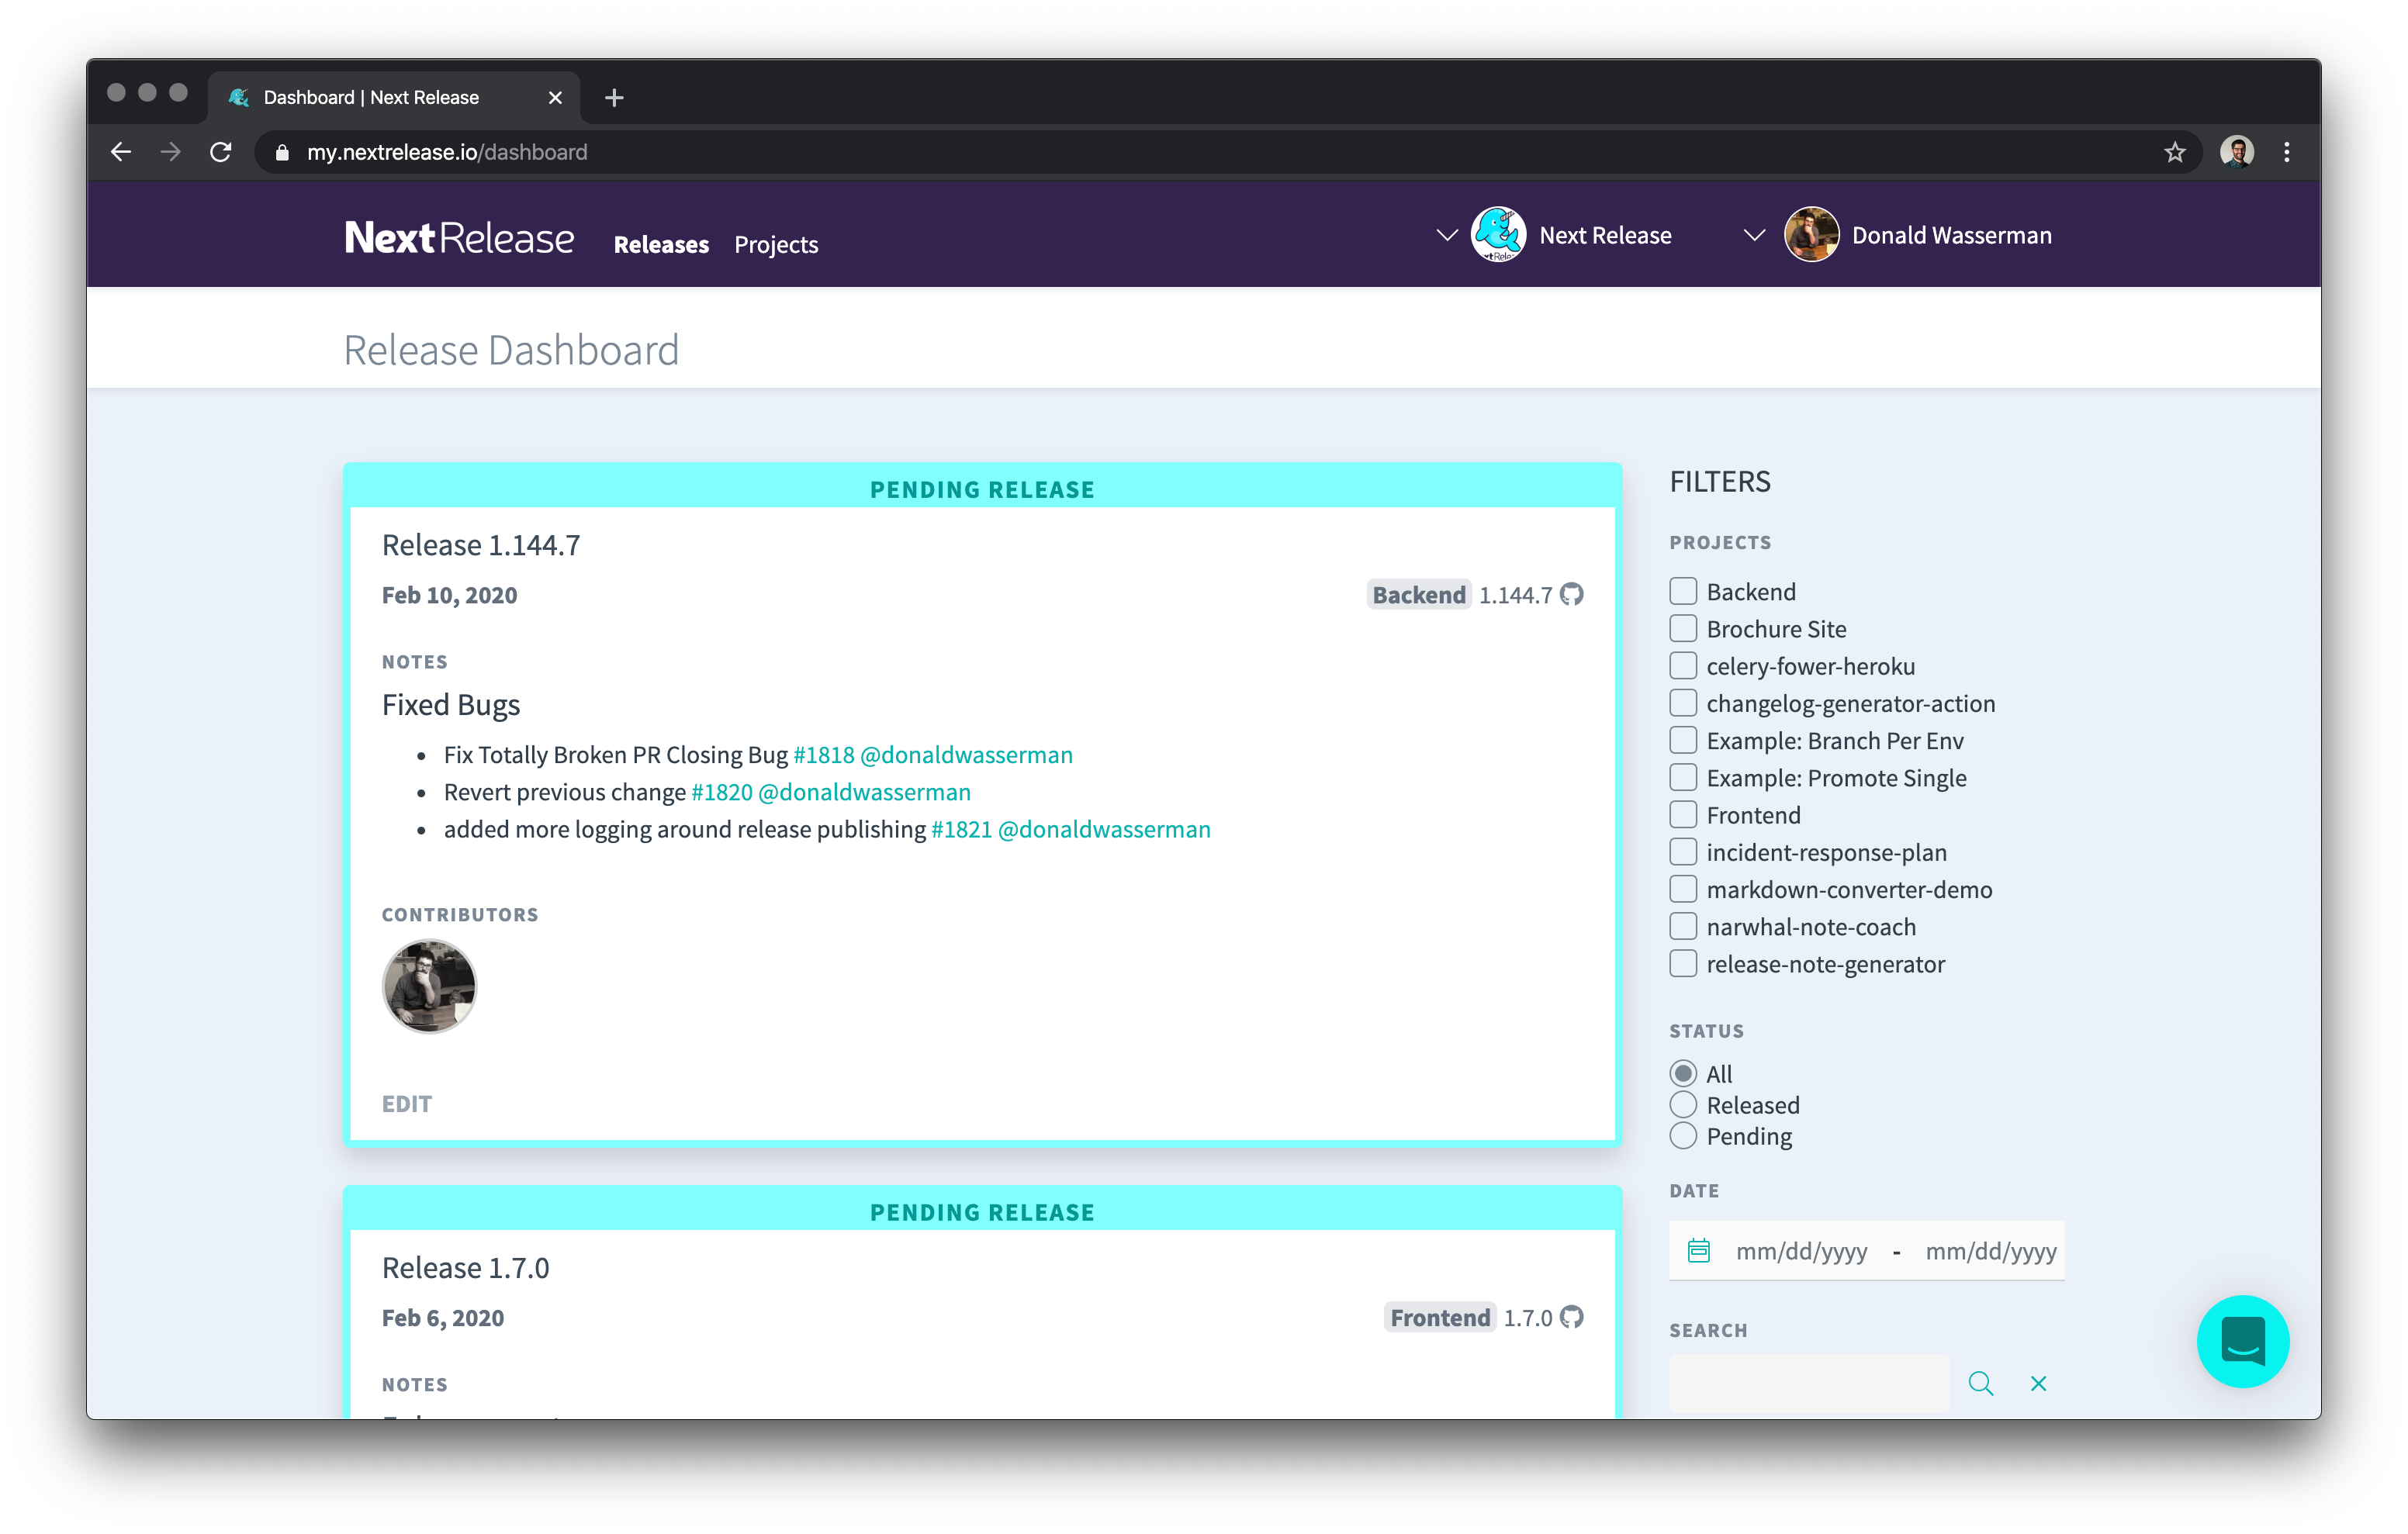Open pull request #1821 link
The image size is (2408, 1534).
(961, 830)
